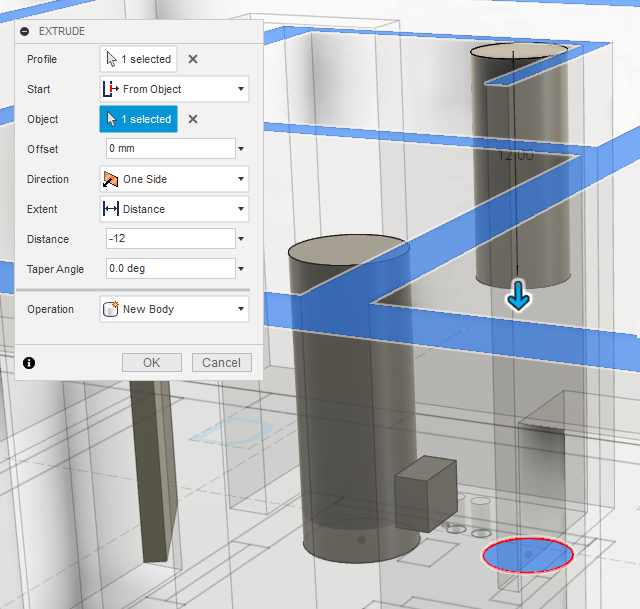
Task: Open the Direction dropdown showing One Side
Action: 174,179
